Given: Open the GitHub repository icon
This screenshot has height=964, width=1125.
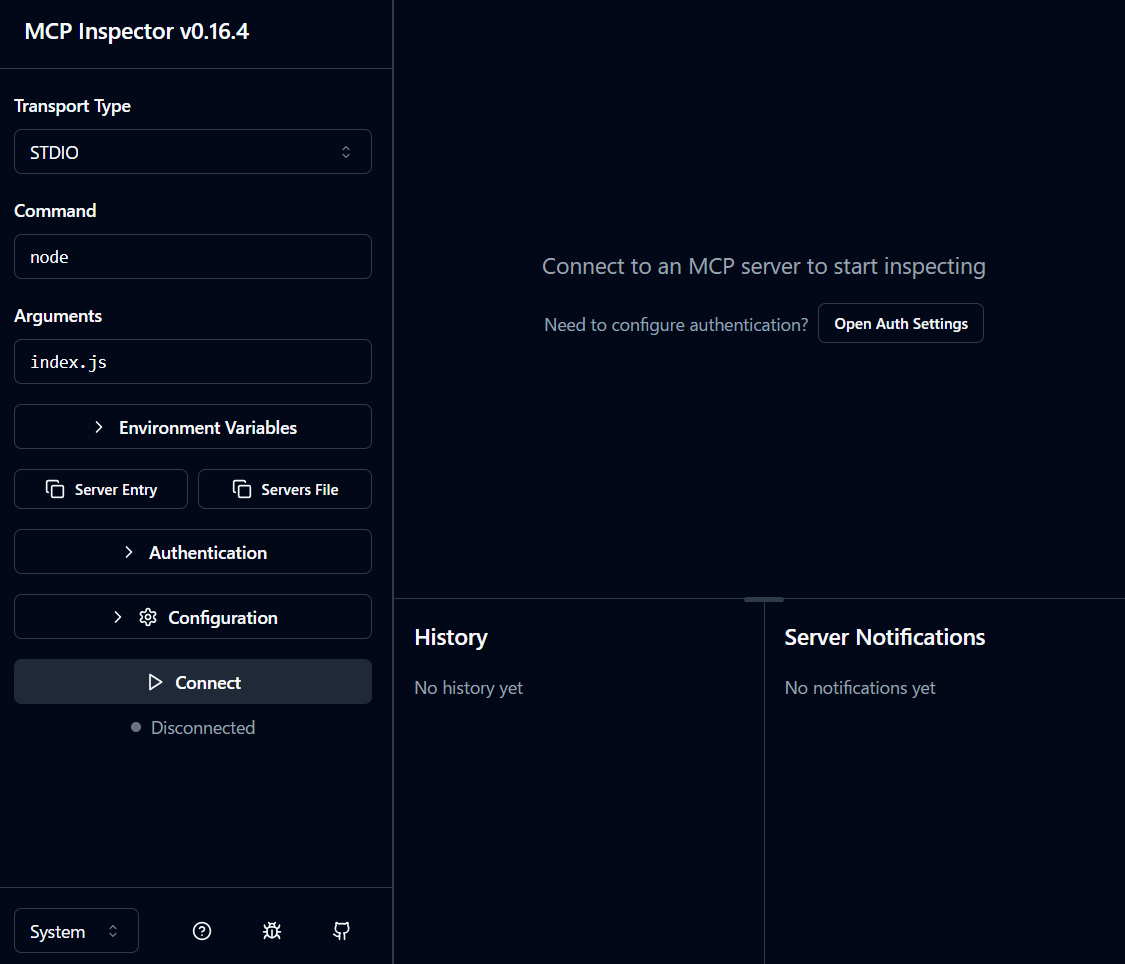Looking at the screenshot, I should (x=342, y=931).
